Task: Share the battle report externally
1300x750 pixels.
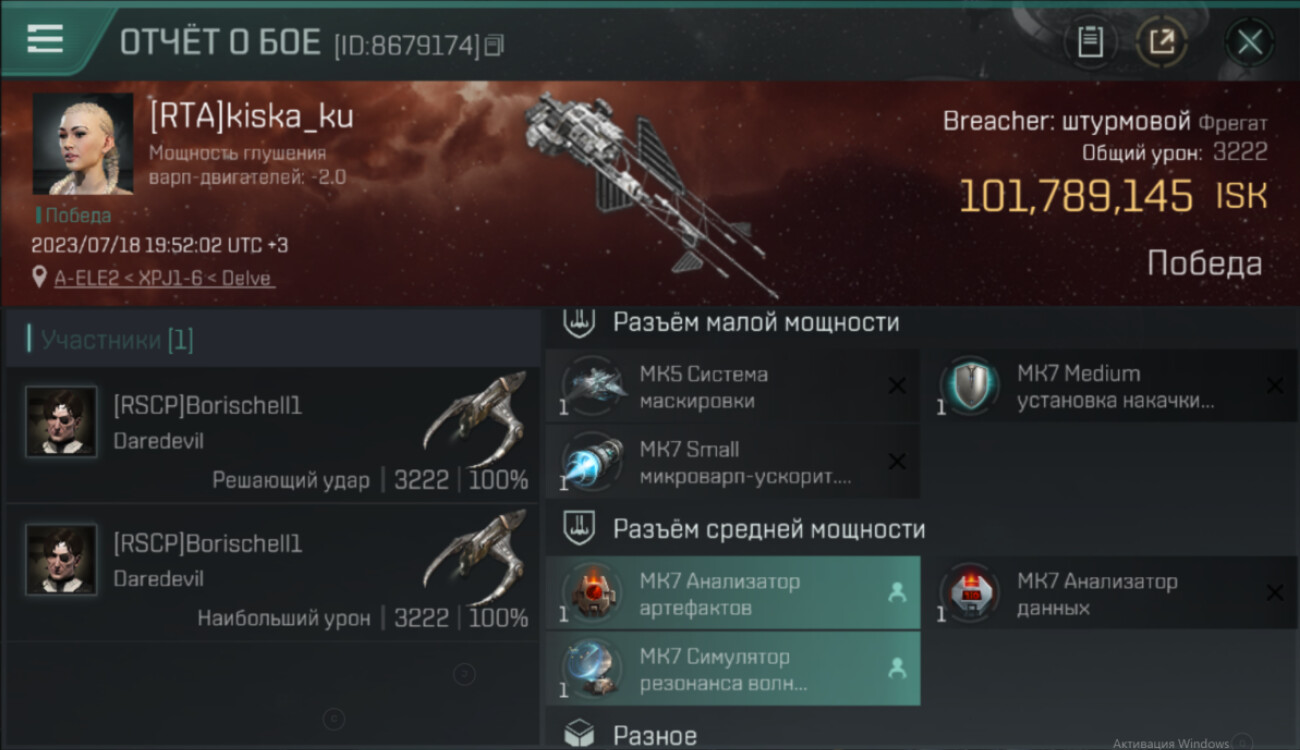Action: pos(1161,42)
